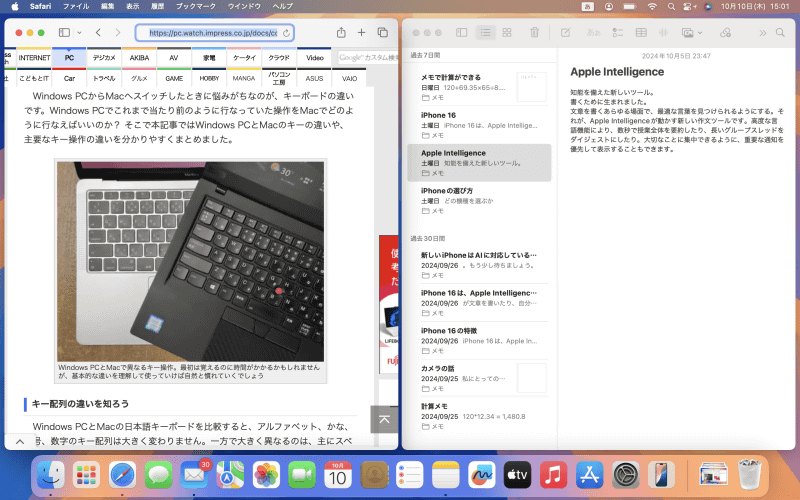Open Safari sidebar options dropdown arrow
The image size is (800, 500).
tap(80, 33)
